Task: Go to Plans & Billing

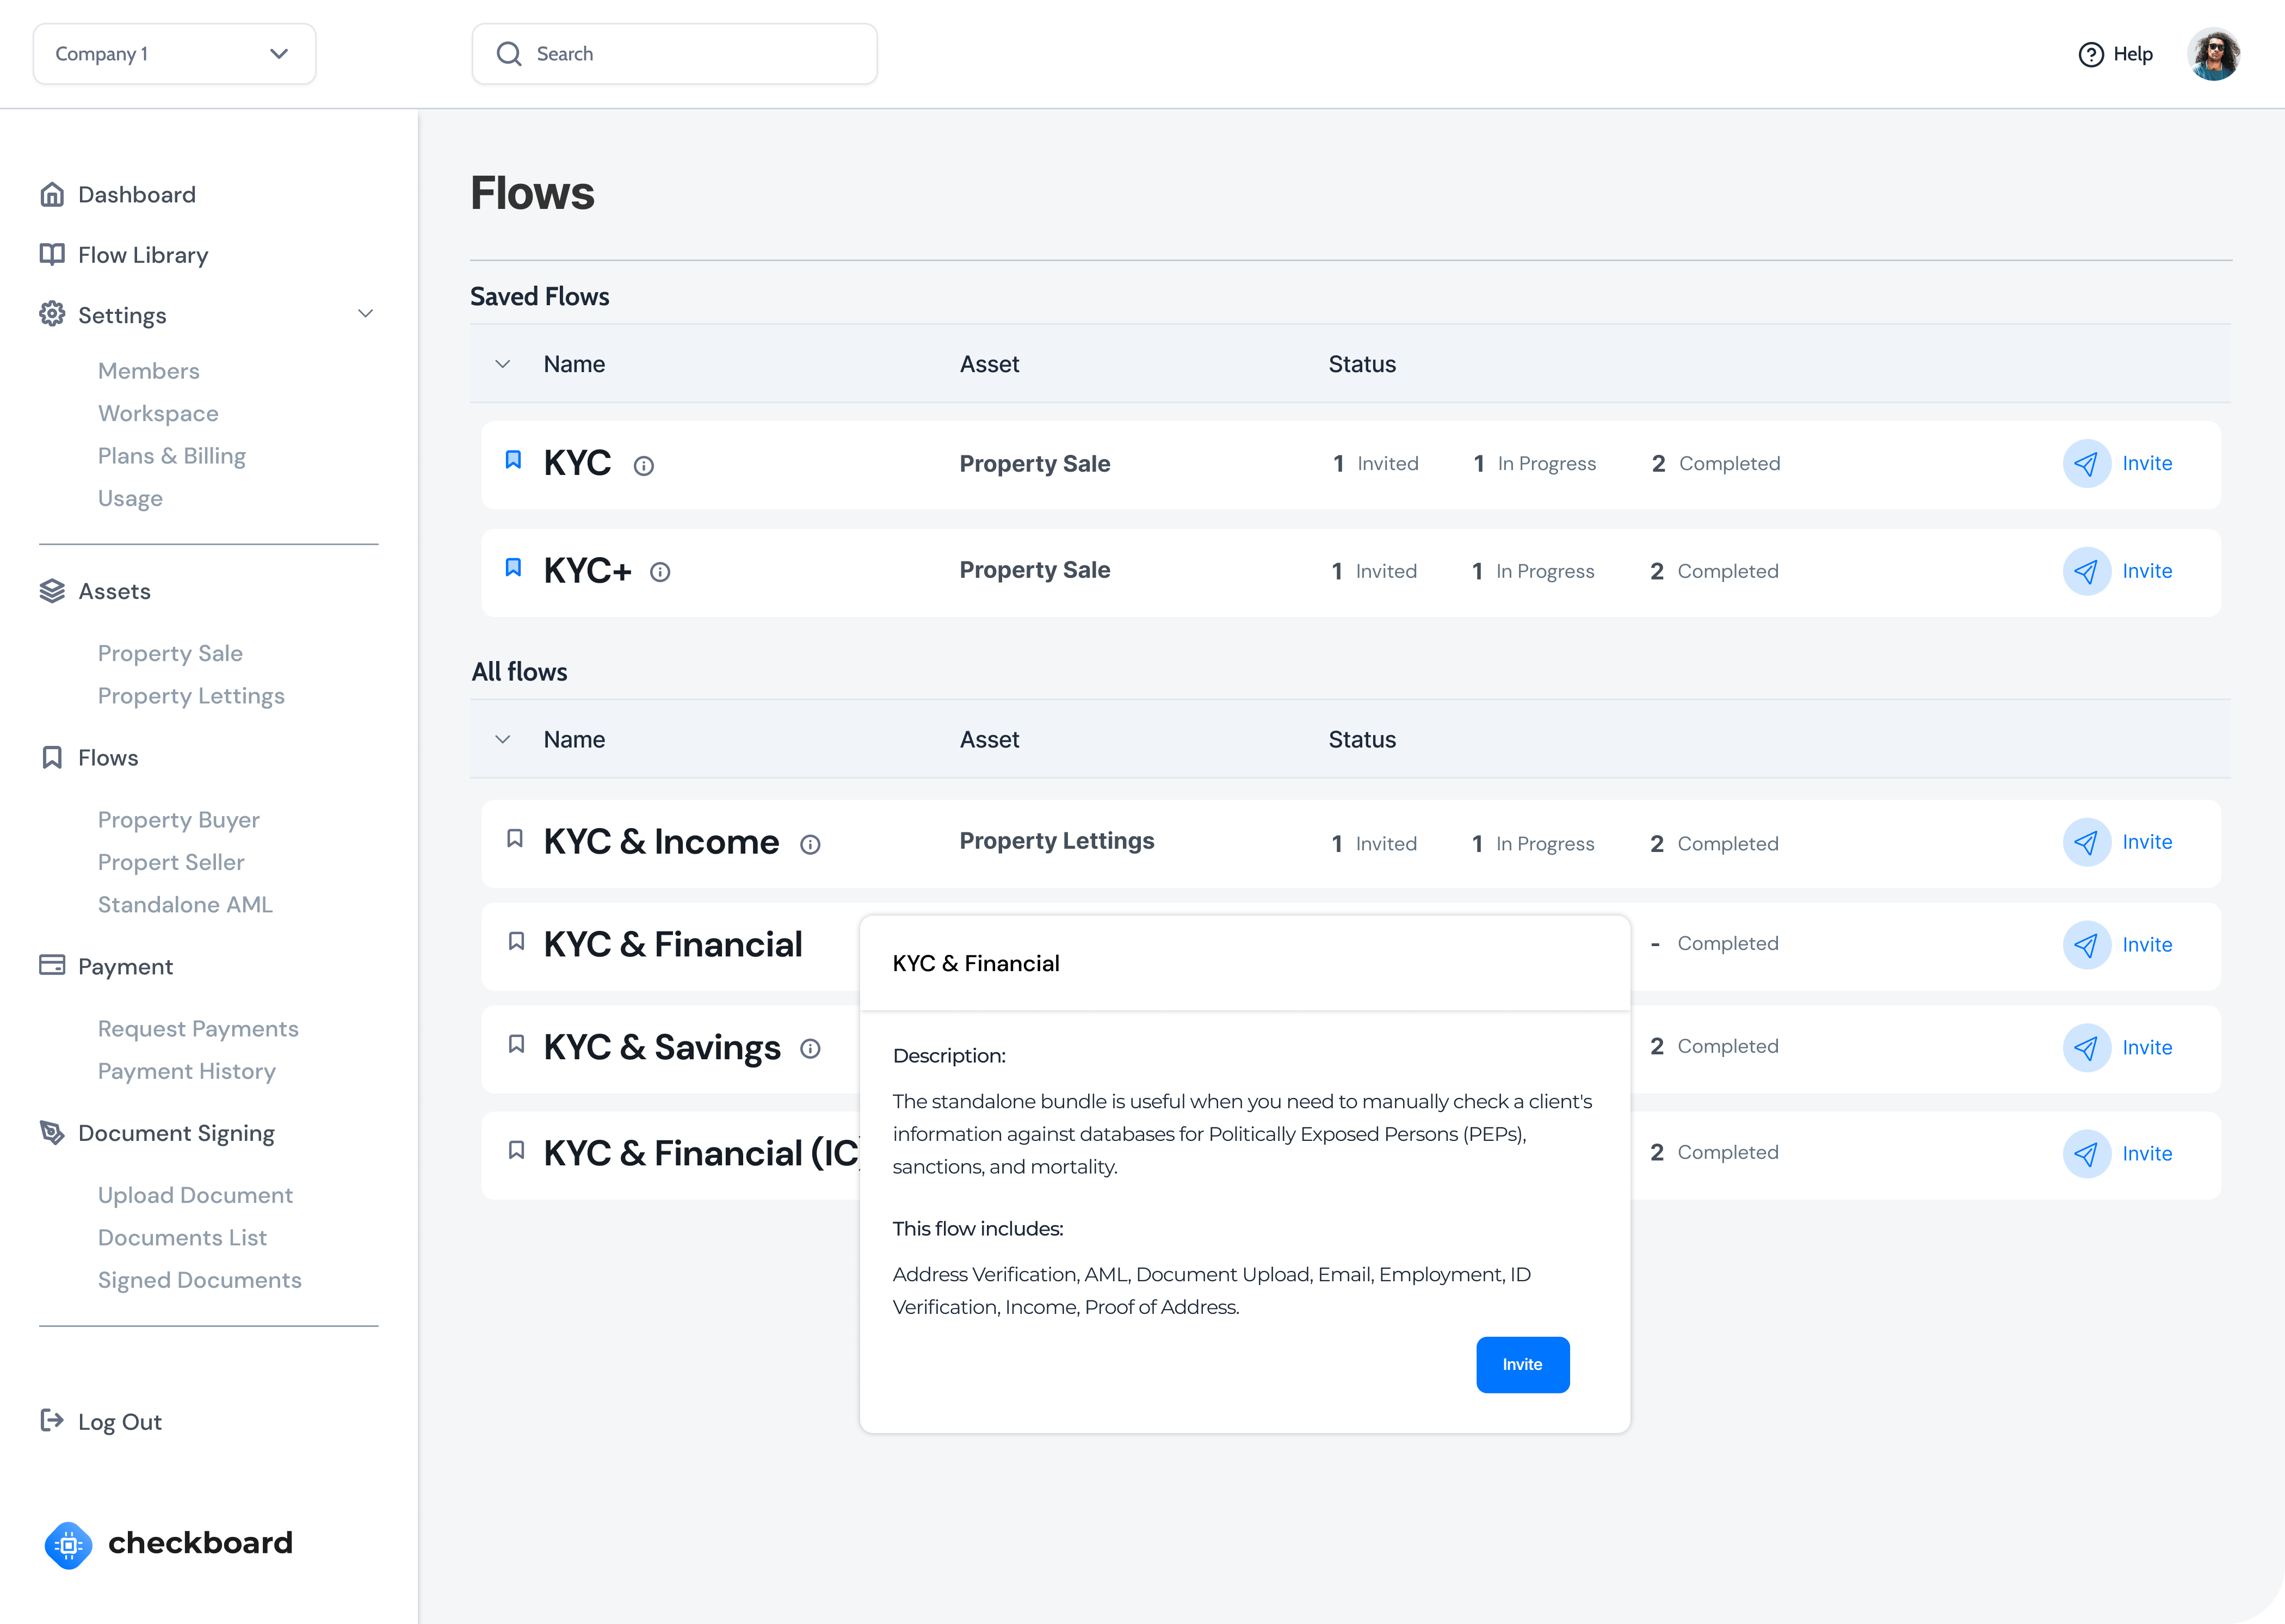Action: [x=172, y=456]
